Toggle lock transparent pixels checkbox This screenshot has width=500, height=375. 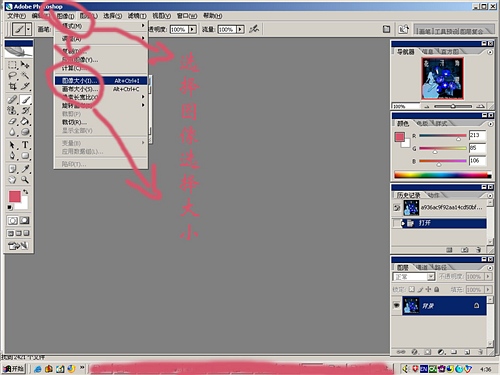tap(412, 289)
